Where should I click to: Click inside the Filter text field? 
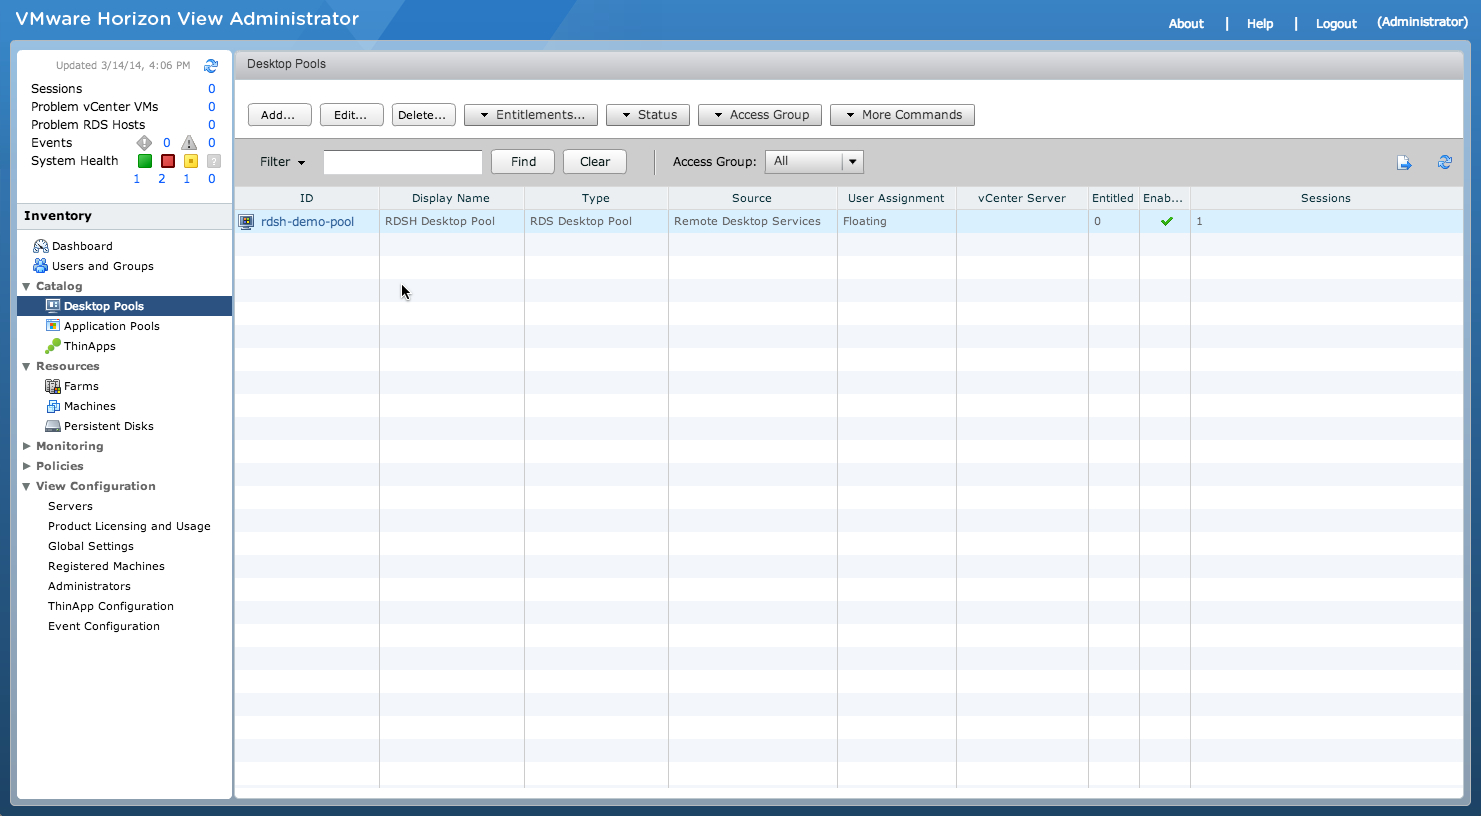click(x=402, y=161)
